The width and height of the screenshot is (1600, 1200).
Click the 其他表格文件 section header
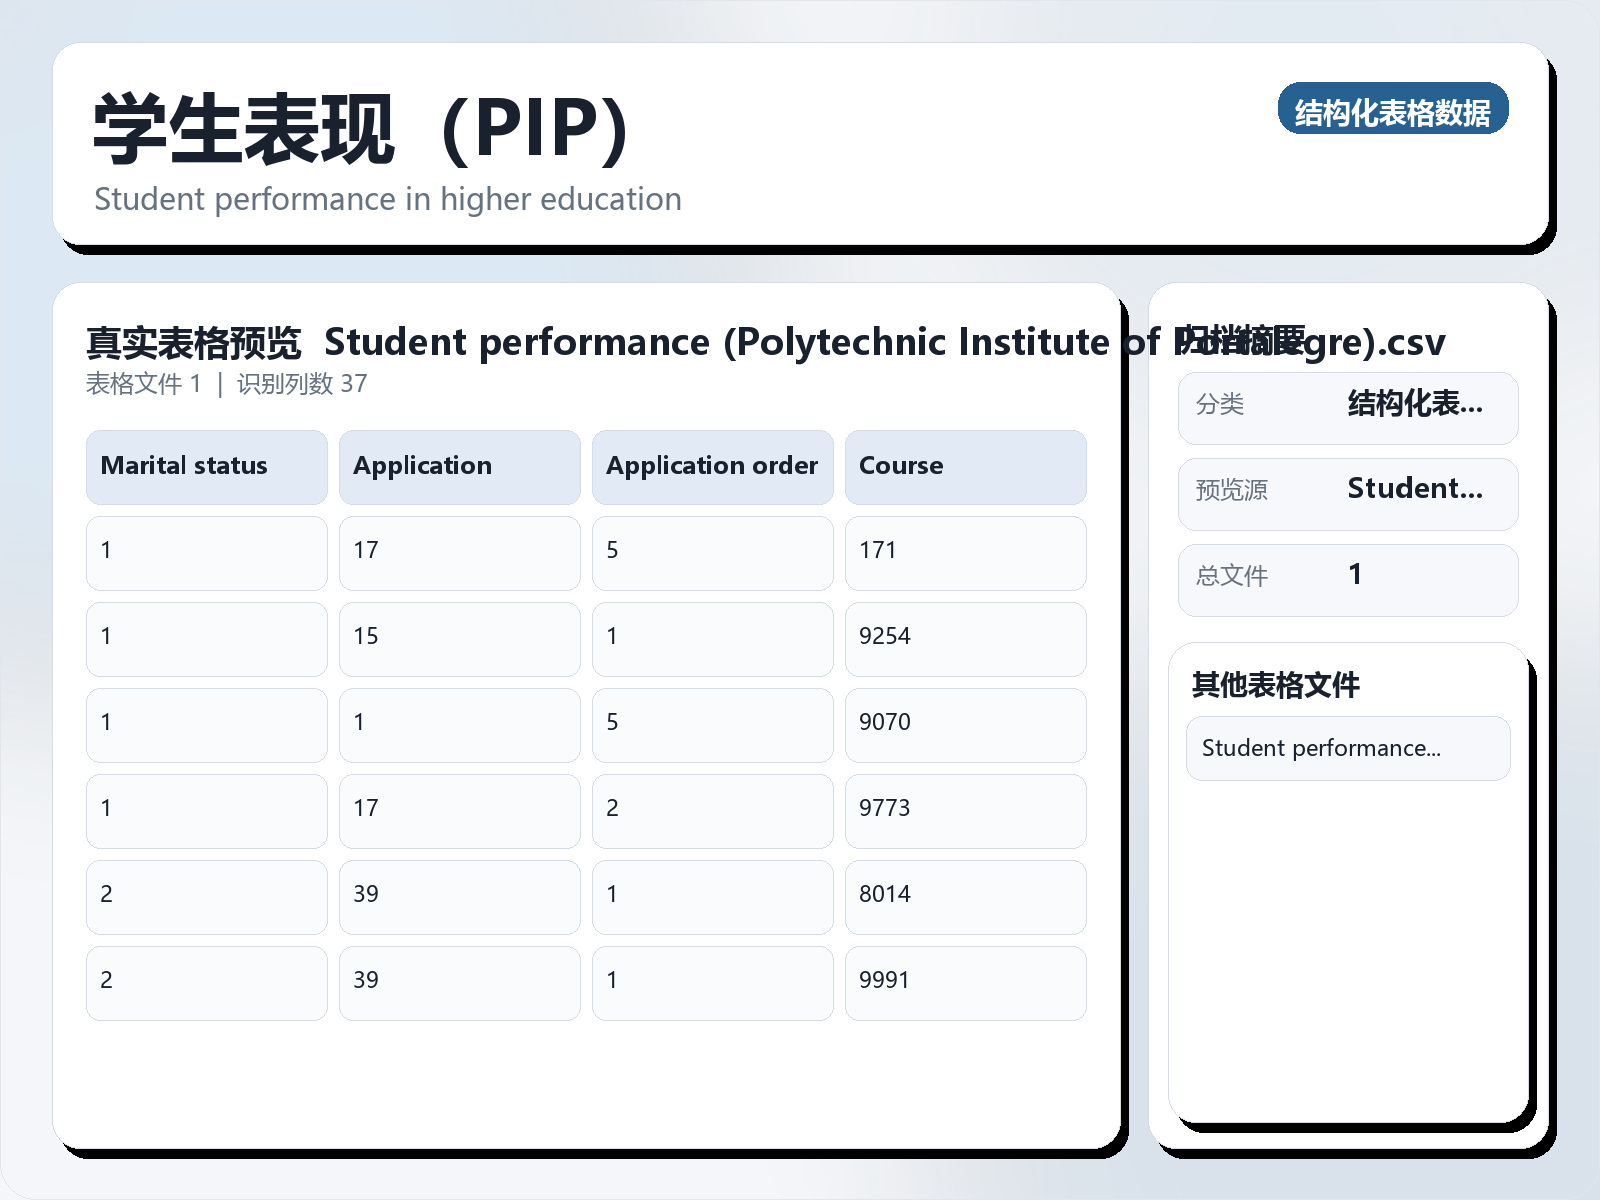[x=1277, y=685]
